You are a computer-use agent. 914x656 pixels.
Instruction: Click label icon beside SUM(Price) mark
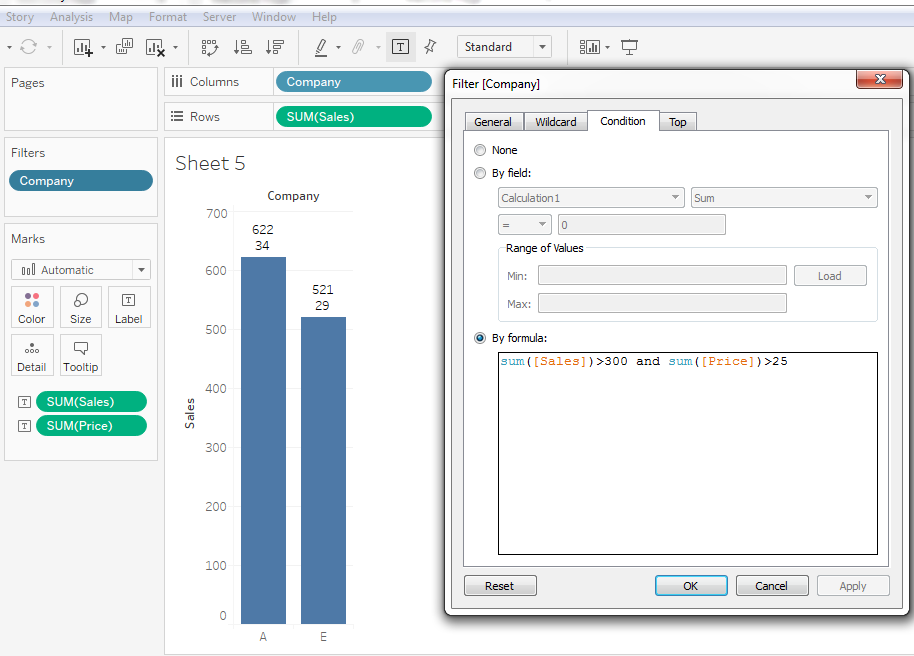tap(24, 426)
